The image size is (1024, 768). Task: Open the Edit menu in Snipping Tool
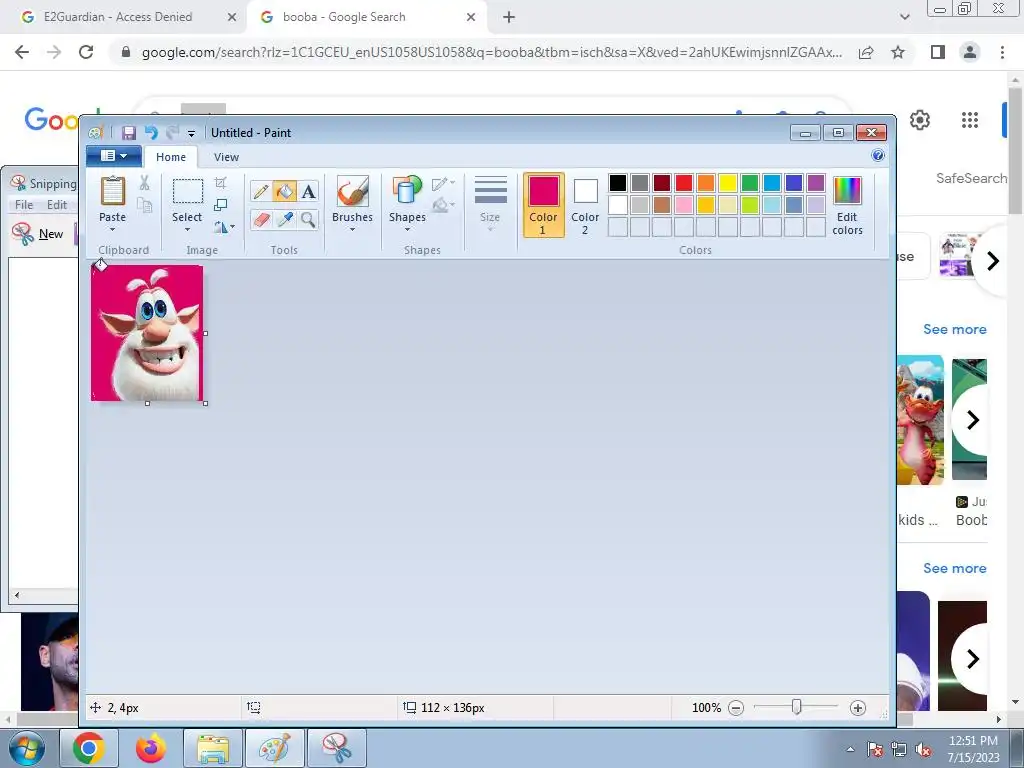tap(57, 204)
